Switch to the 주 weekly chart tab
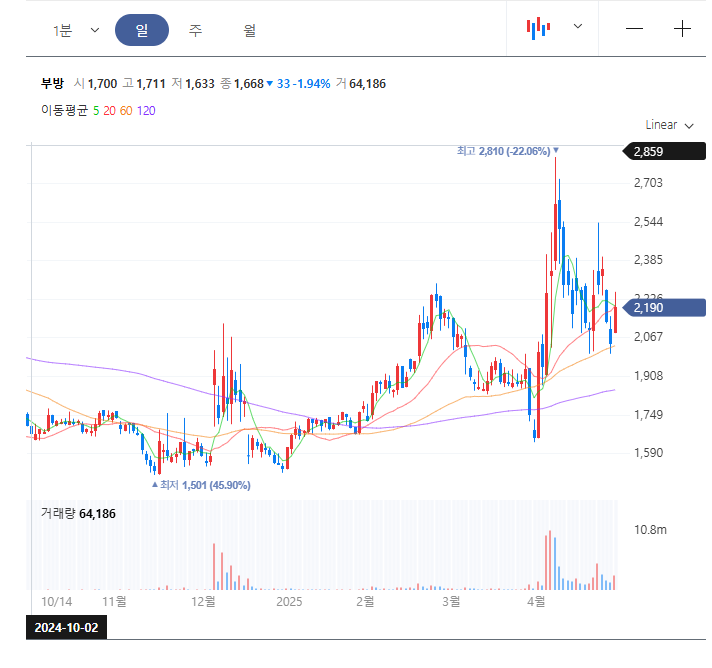The image size is (712, 668). (195, 30)
